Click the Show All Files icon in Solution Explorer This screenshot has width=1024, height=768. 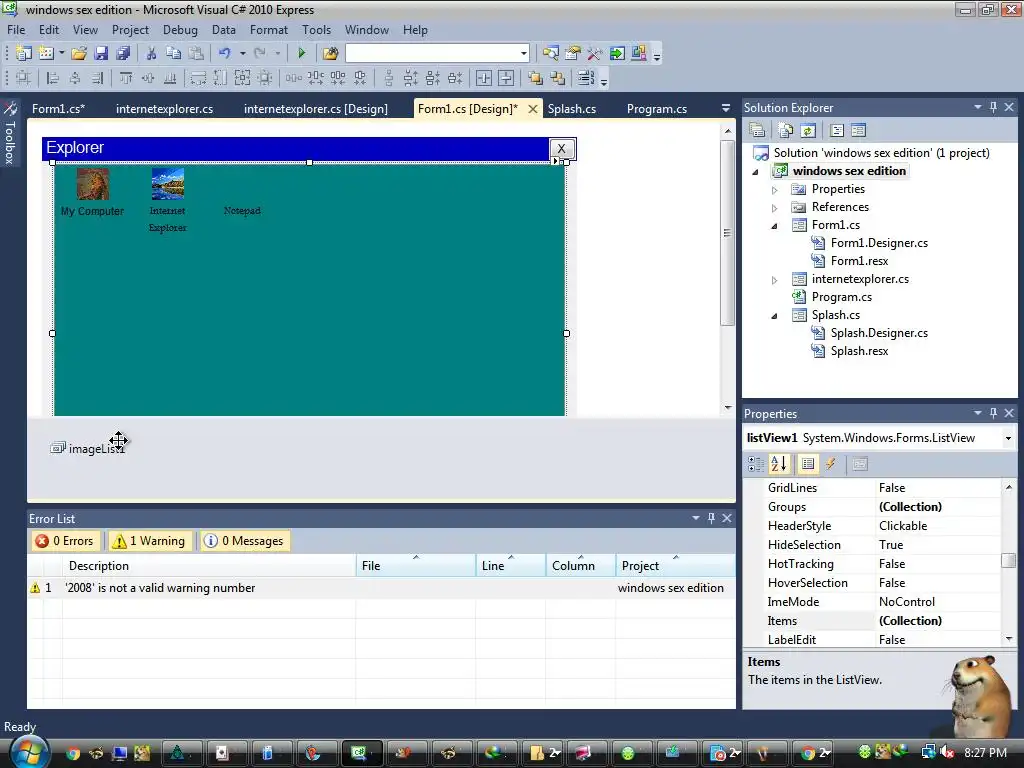tap(786, 131)
